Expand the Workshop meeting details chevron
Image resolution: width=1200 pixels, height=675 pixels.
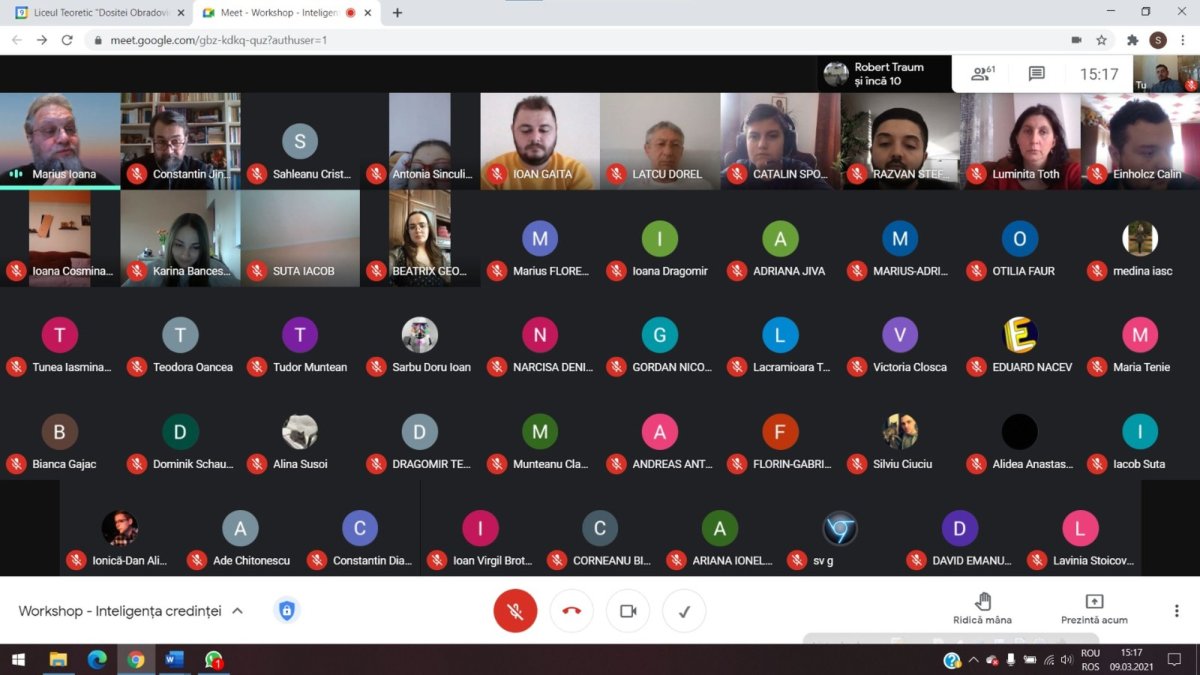pos(238,611)
